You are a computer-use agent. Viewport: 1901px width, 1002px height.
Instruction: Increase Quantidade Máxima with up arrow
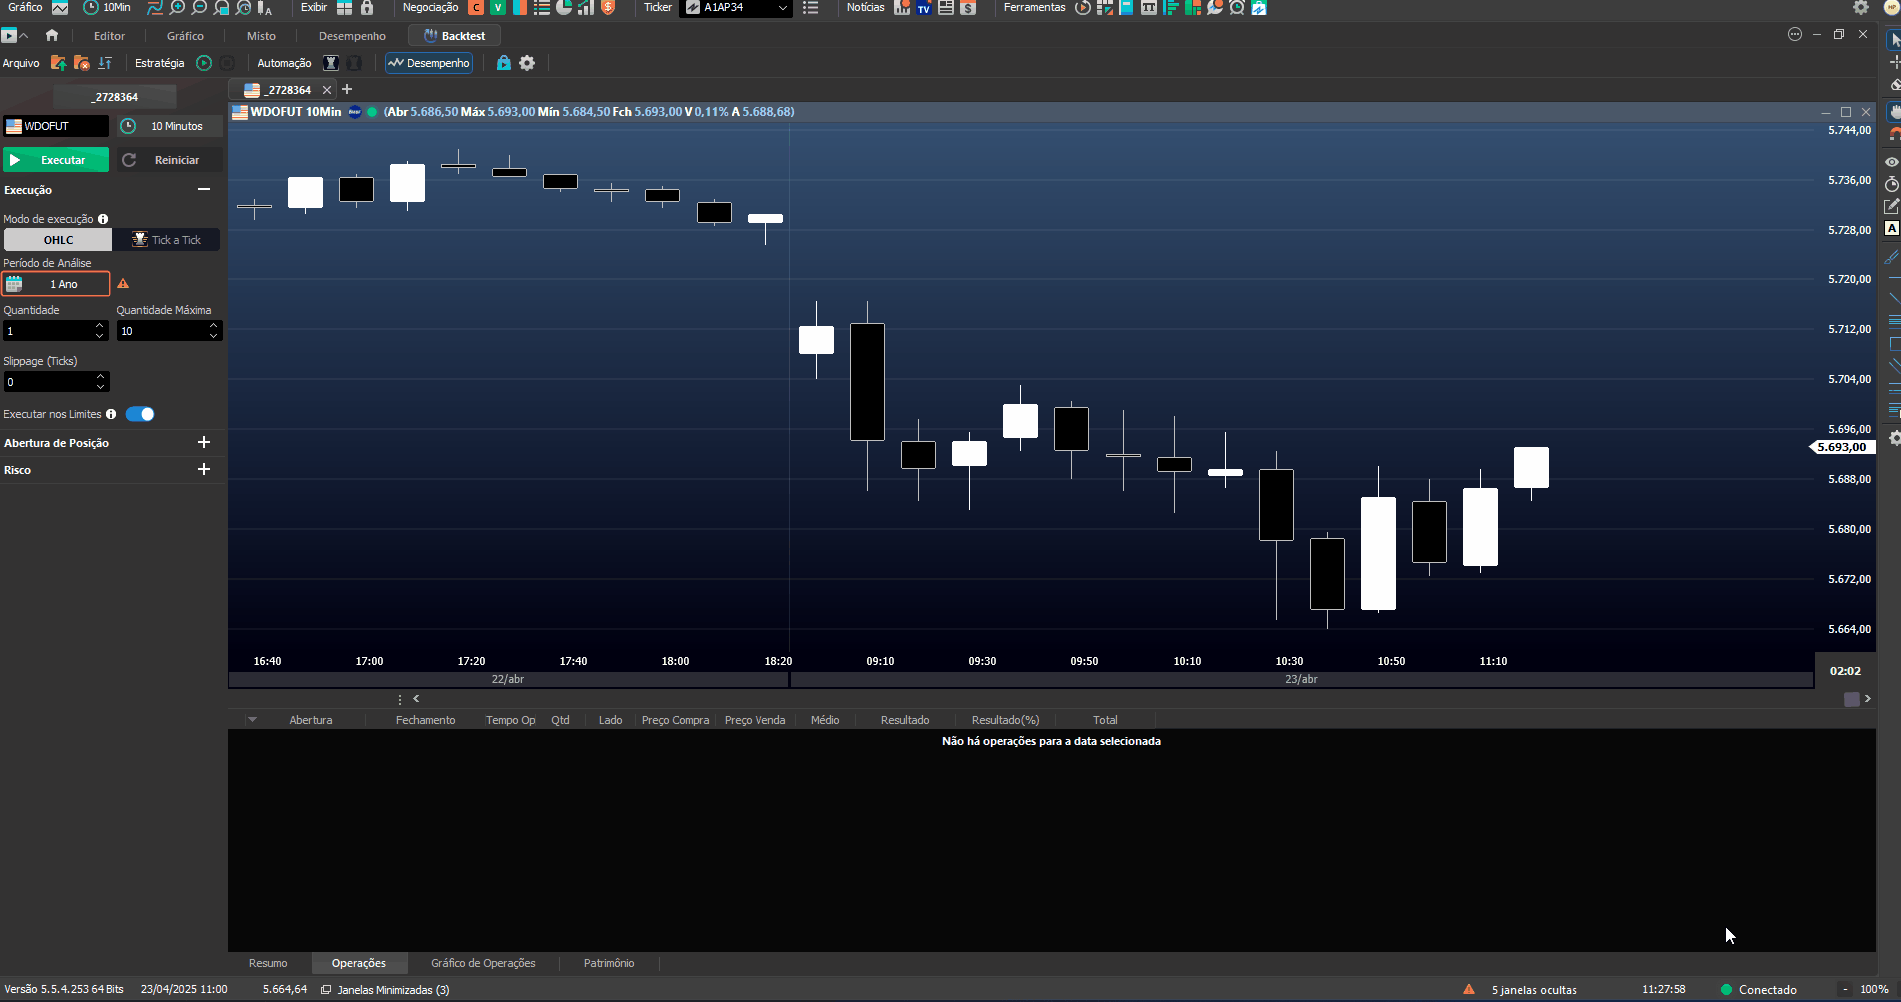pos(214,326)
